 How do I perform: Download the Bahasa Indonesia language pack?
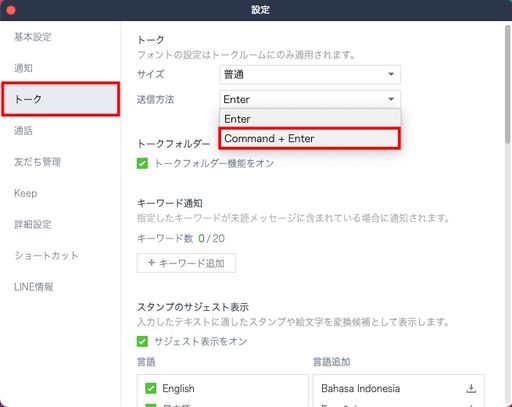coord(471,388)
